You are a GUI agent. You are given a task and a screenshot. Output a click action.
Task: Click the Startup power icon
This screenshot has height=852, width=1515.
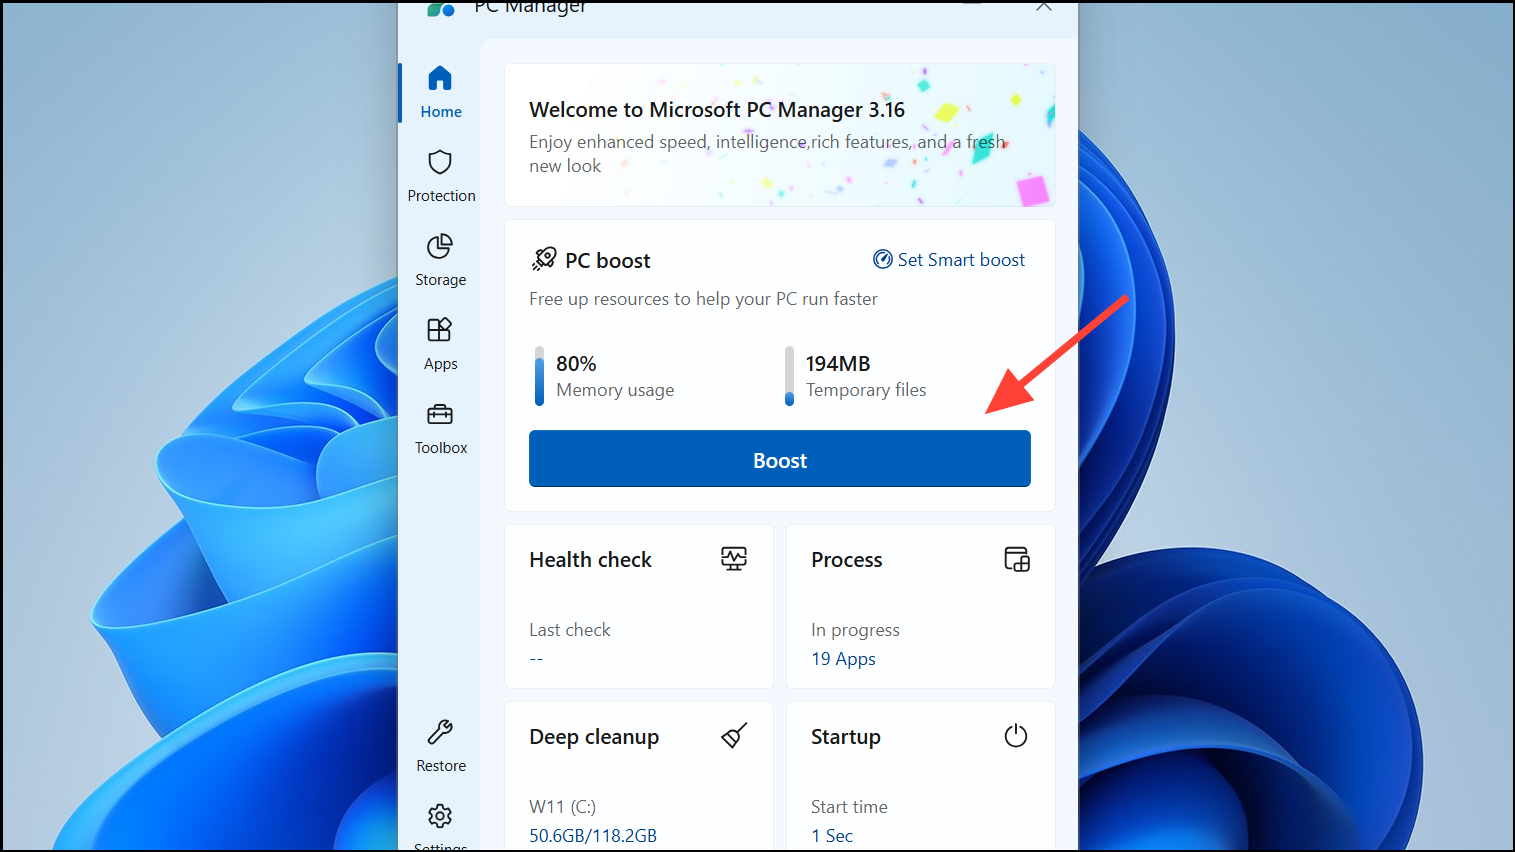pyautogui.click(x=1016, y=736)
